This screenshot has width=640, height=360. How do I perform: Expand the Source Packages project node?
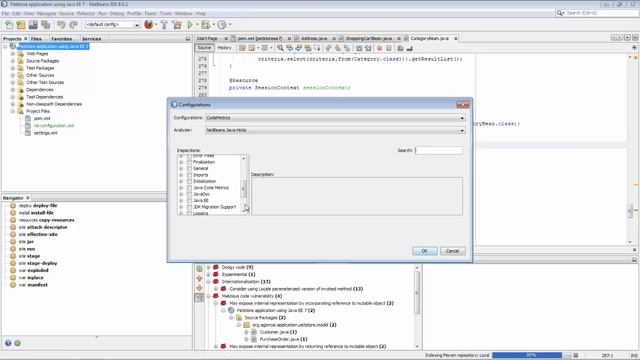pyautogui.click(x=13, y=61)
